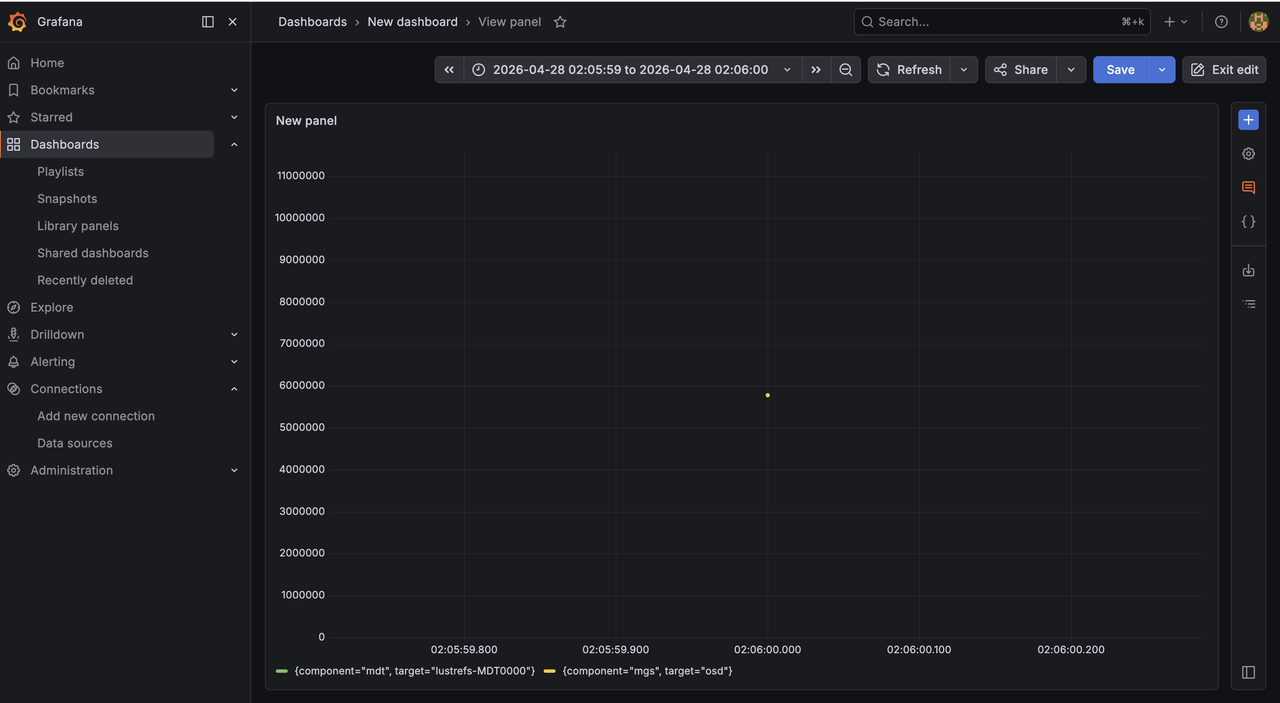Focus the Search input field

tap(1002, 21)
